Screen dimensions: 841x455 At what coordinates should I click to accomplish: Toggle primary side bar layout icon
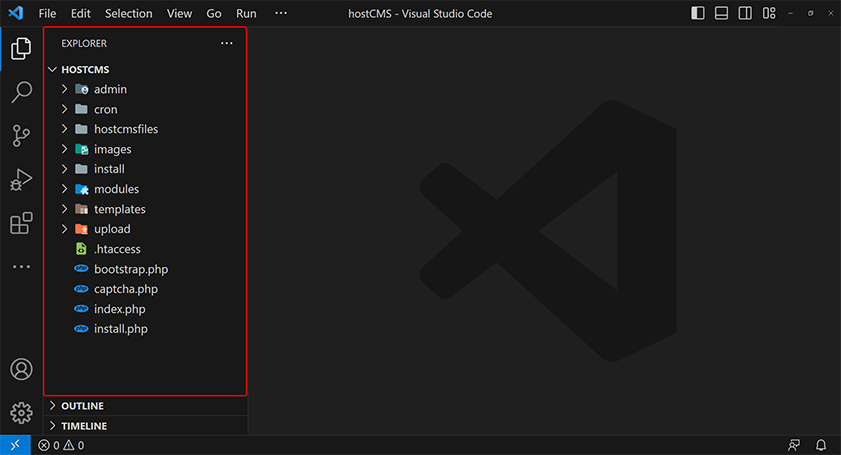pyautogui.click(x=698, y=13)
